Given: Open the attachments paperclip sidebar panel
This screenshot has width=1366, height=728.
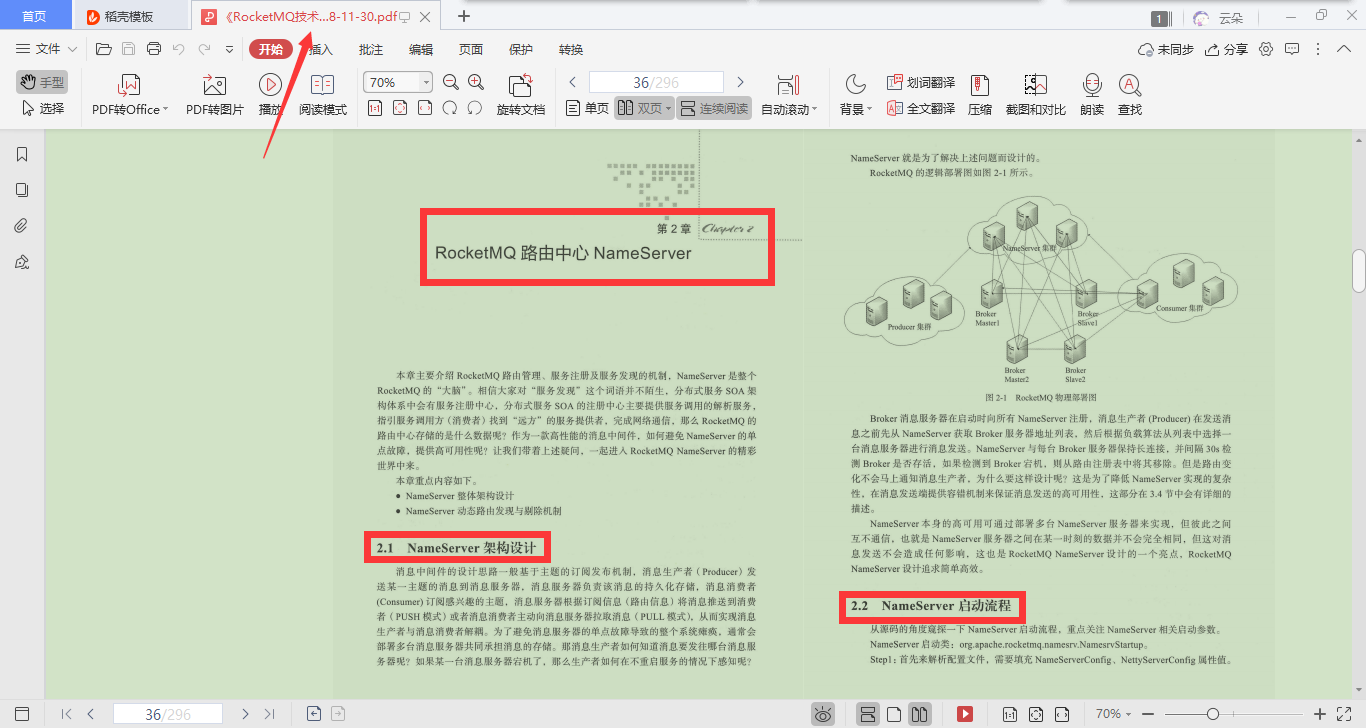Looking at the screenshot, I should click(x=22, y=226).
